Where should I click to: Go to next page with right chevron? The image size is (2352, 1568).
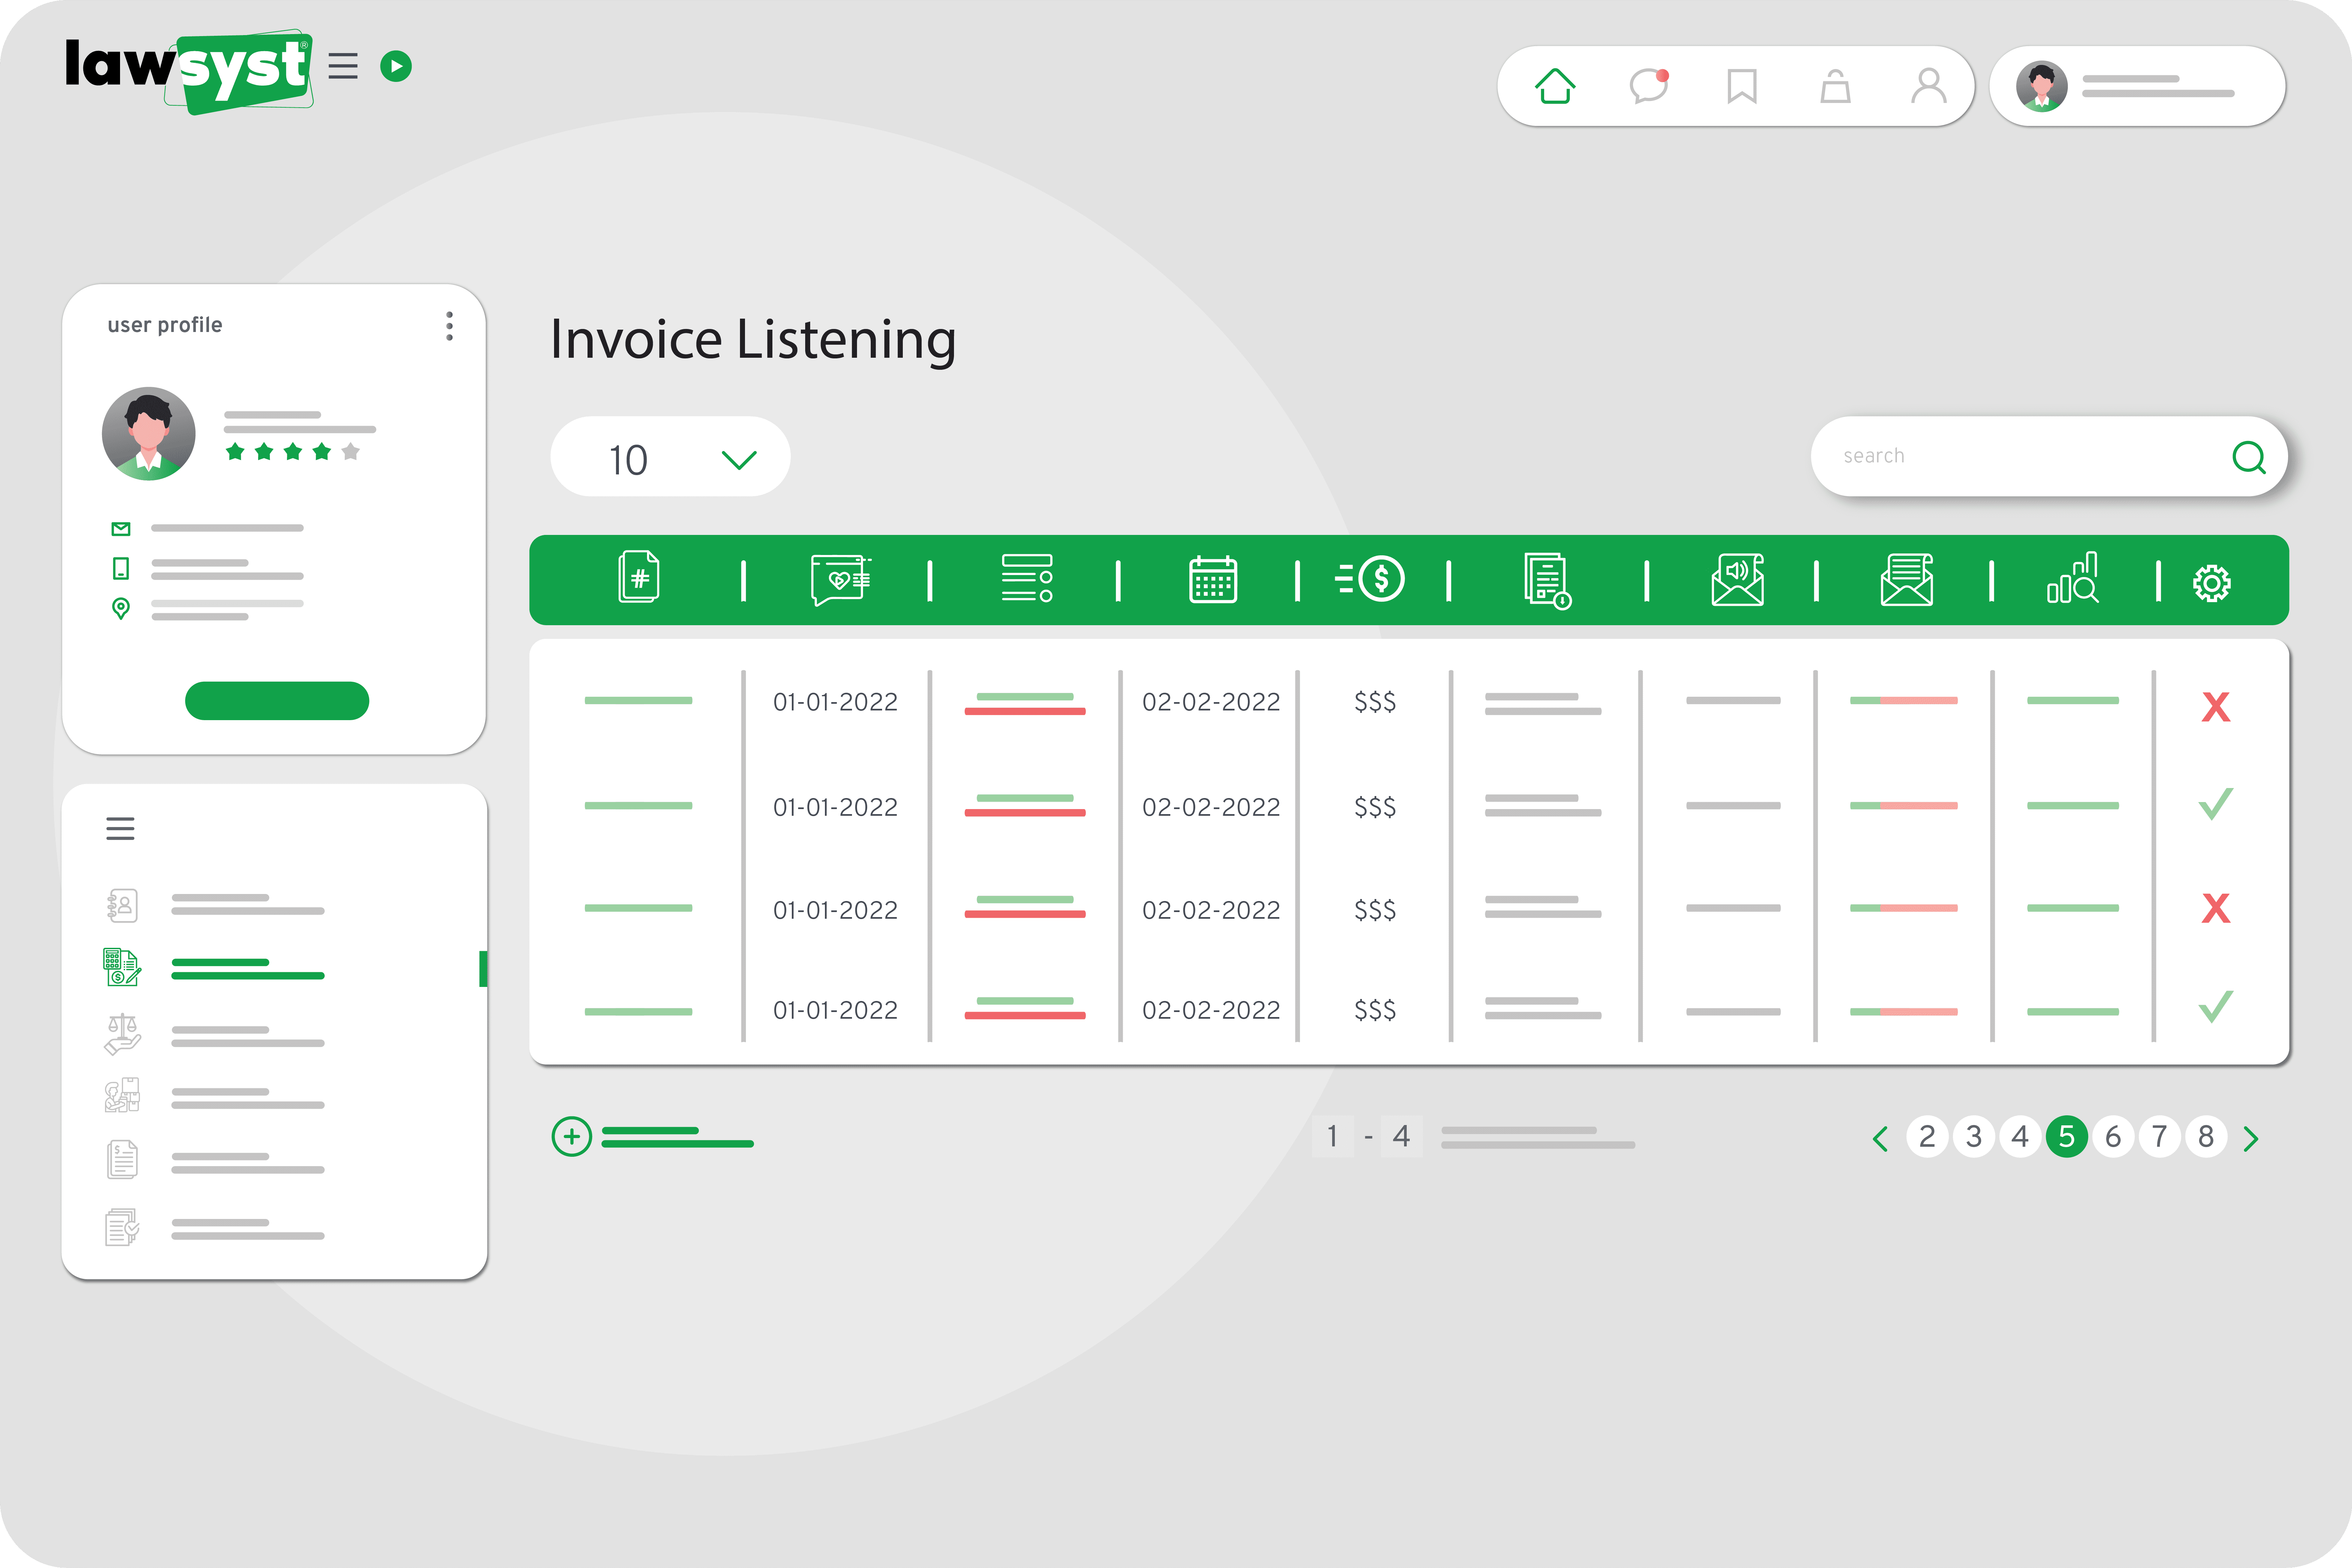[x=2251, y=1139]
